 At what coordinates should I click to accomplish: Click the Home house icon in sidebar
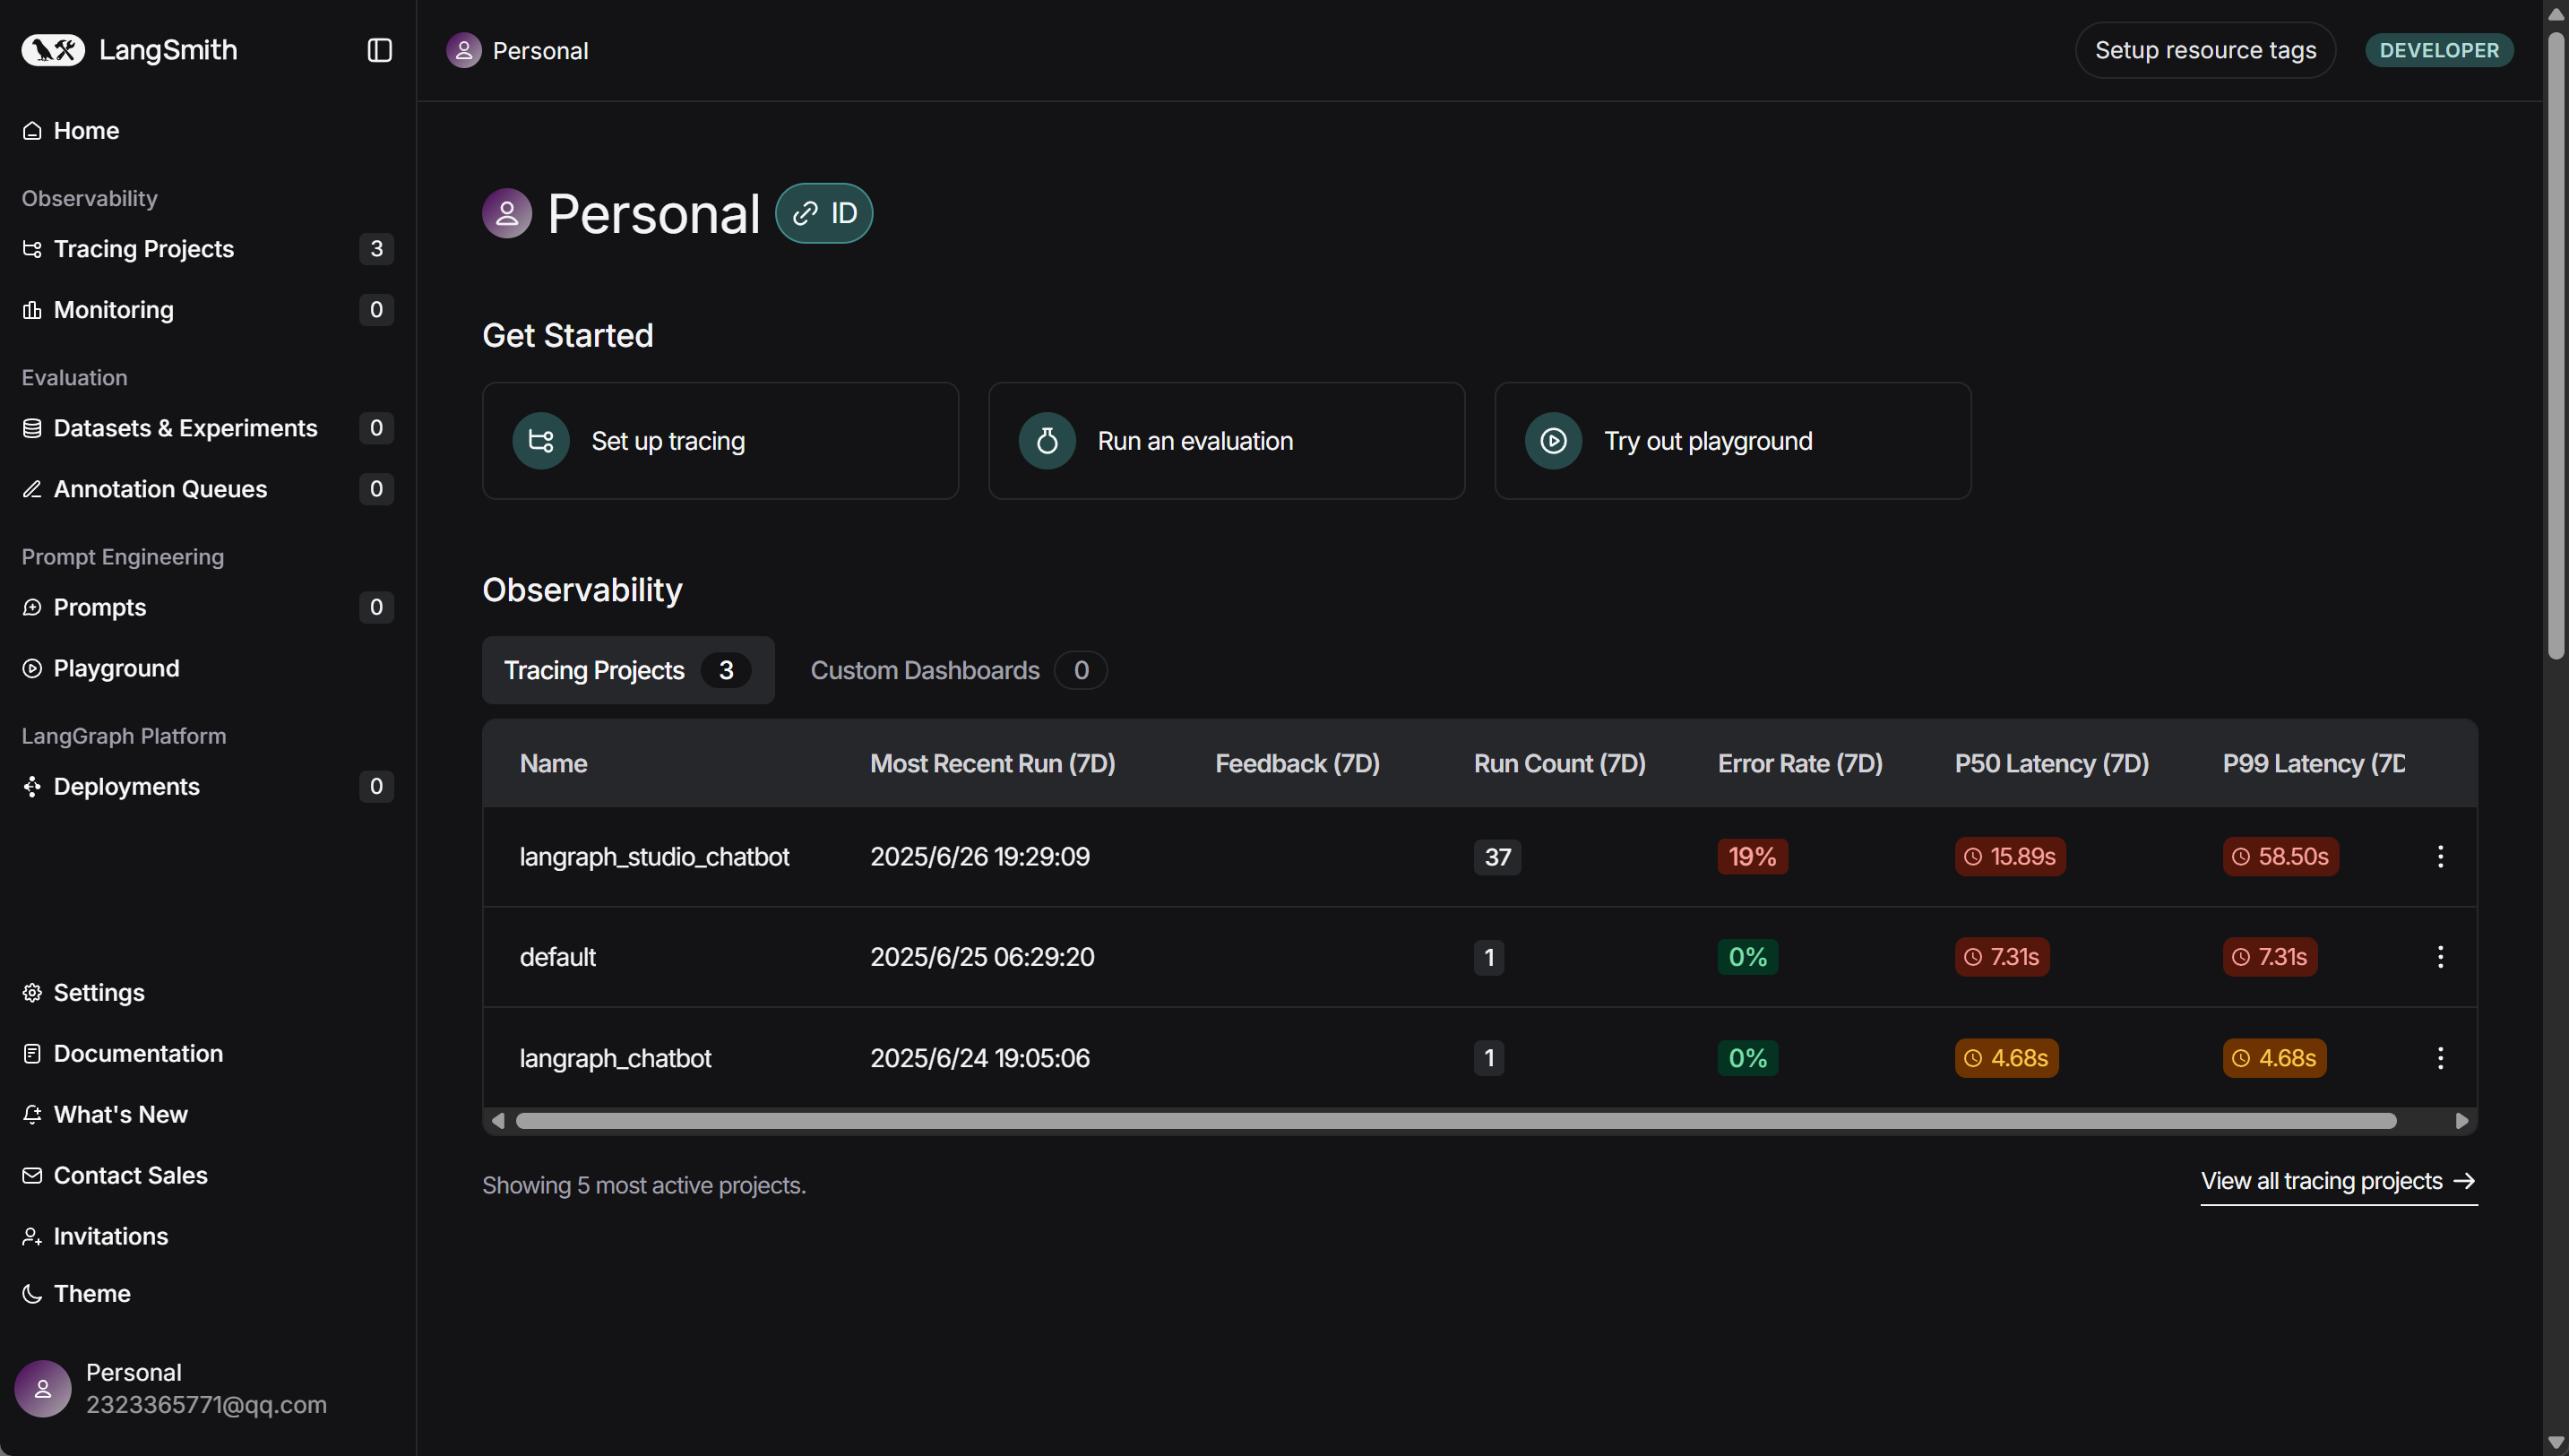pos(32,131)
